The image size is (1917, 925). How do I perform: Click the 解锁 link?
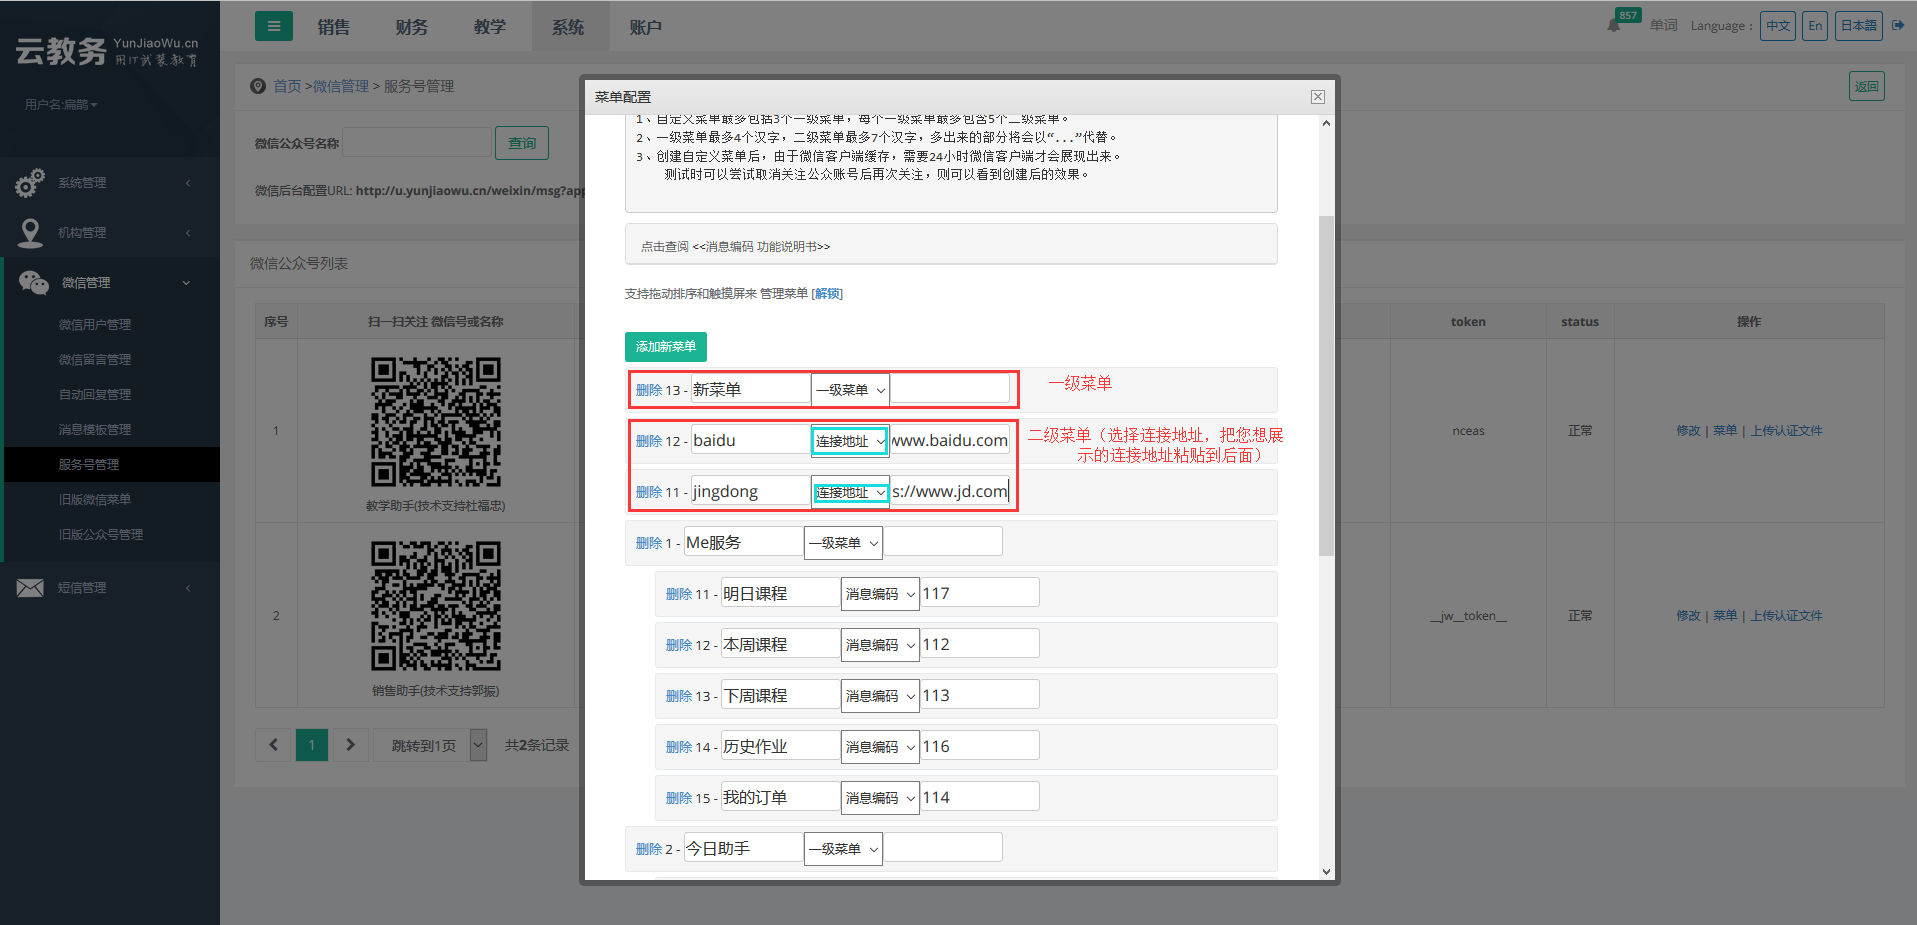(827, 294)
